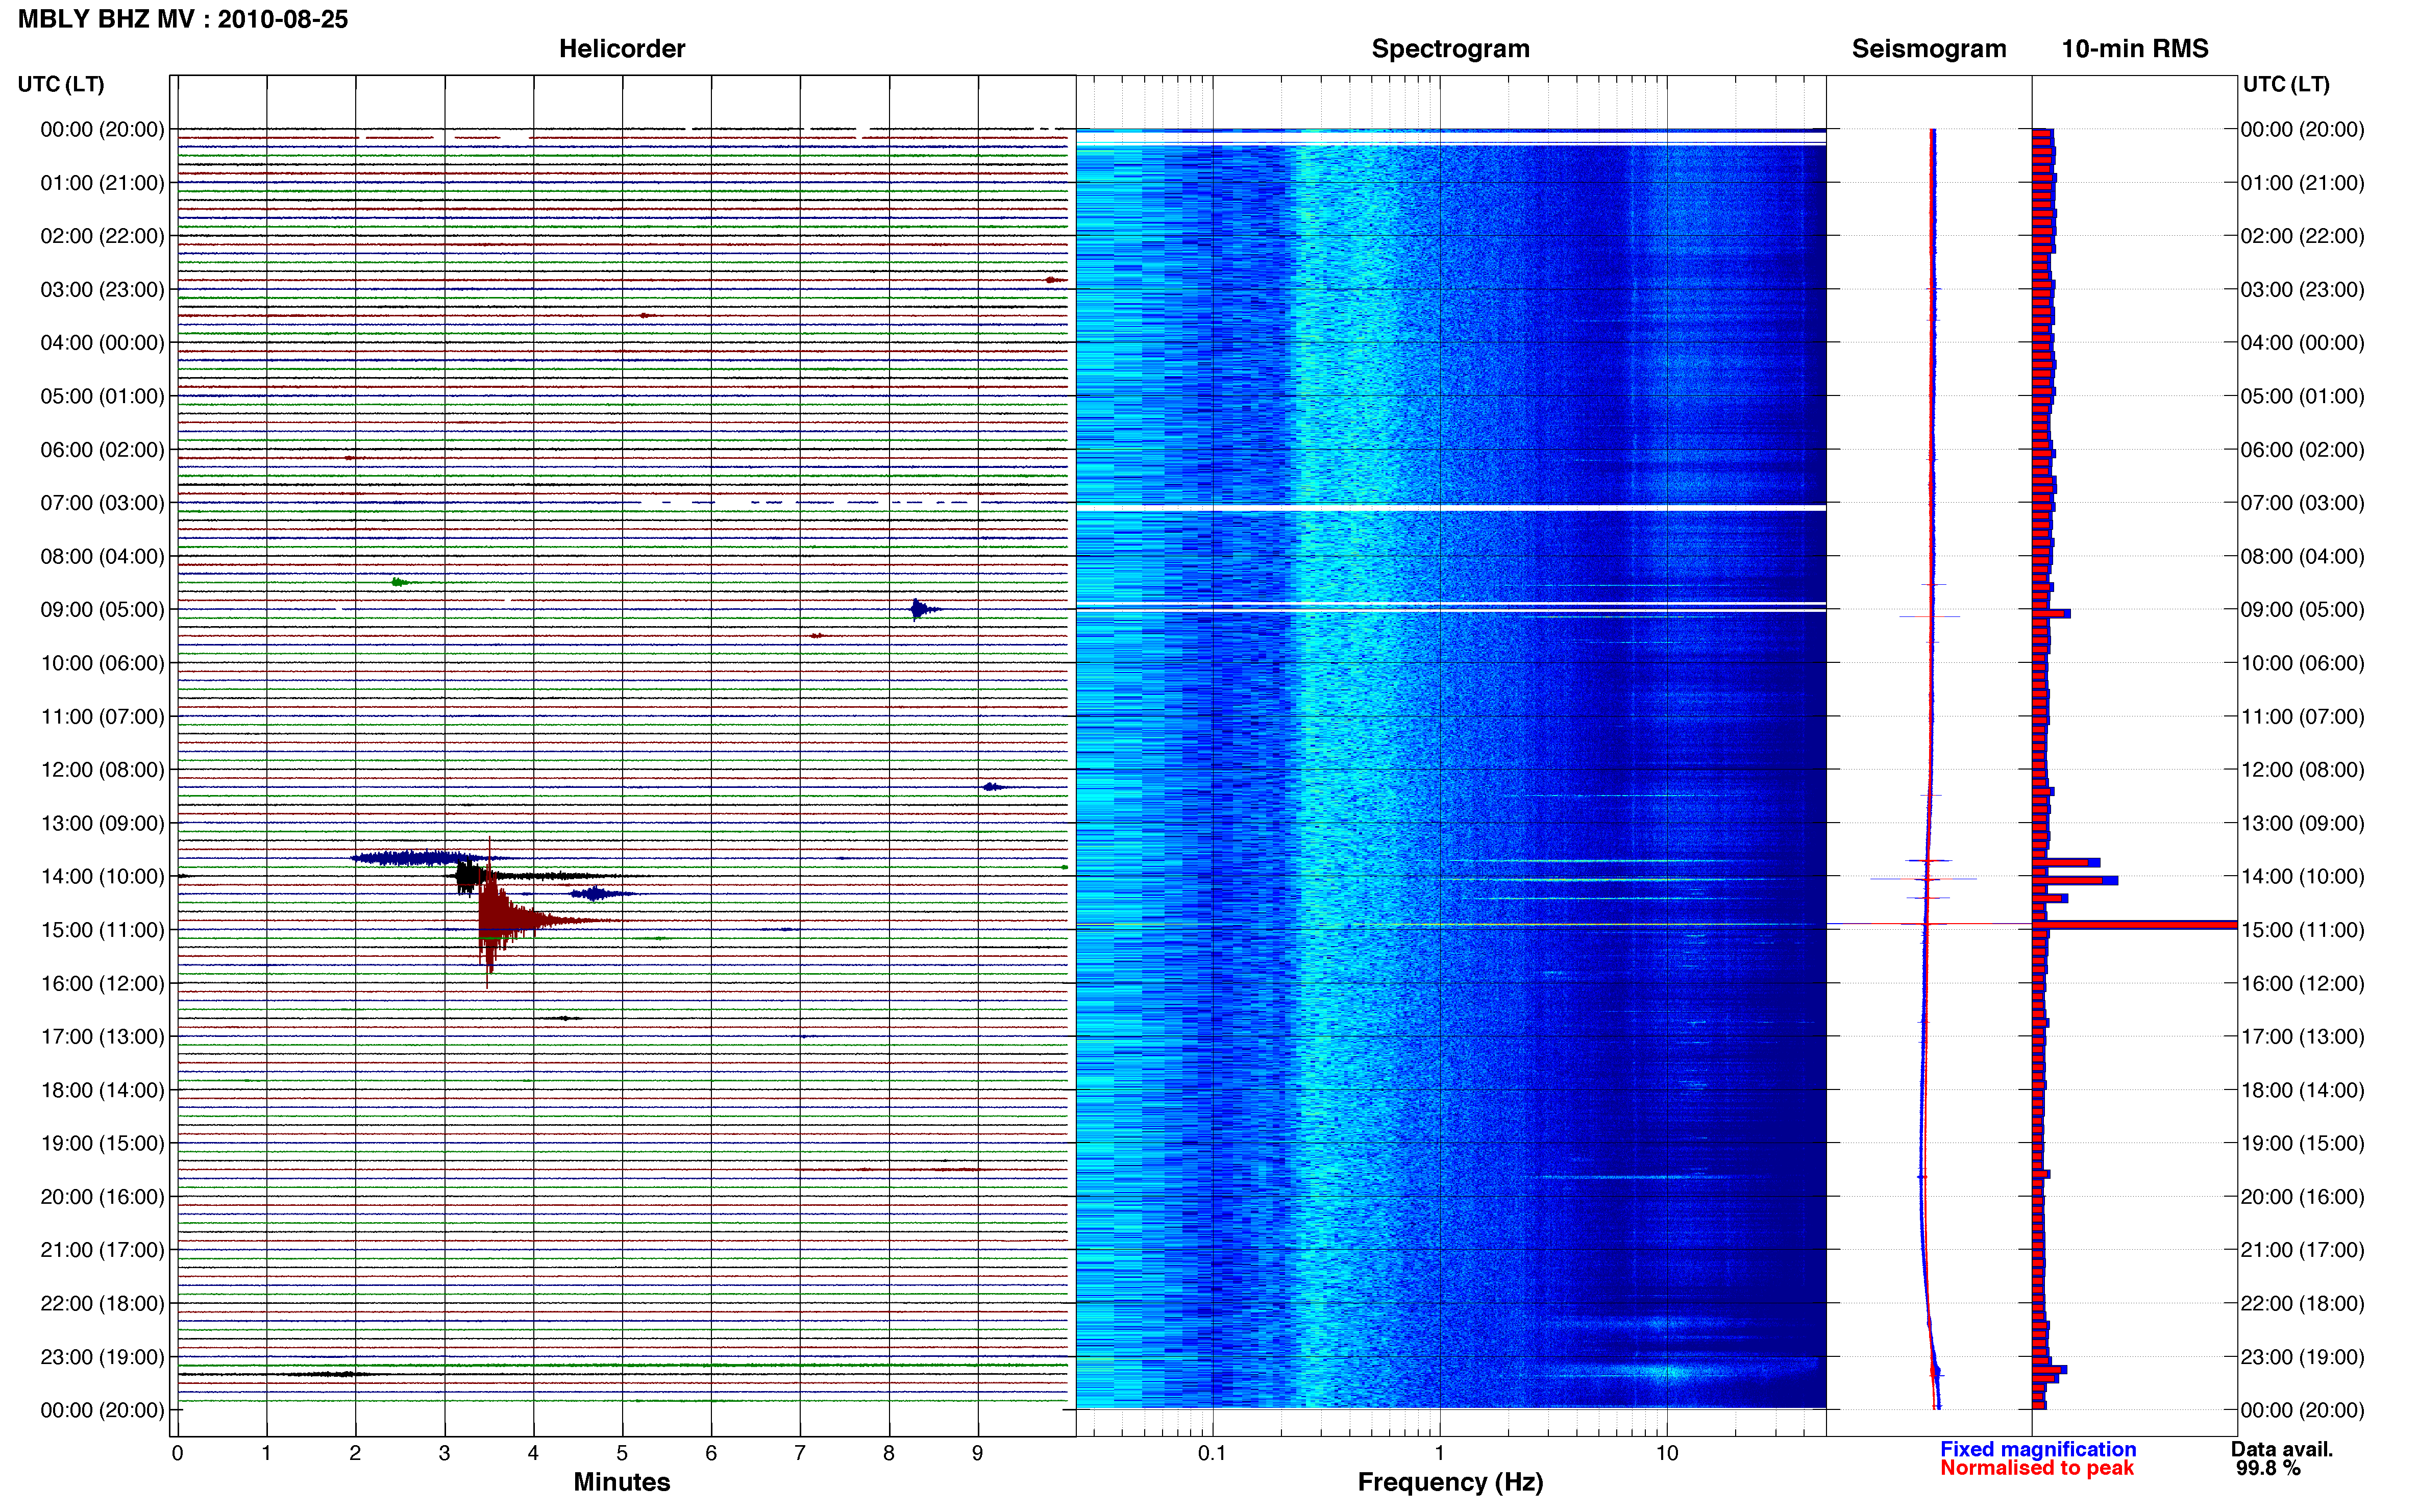This screenshot has height=1512, width=2419.
Task: Click the white data gap band near 07:00 in spectrogram
Action: coord(1450,508)
